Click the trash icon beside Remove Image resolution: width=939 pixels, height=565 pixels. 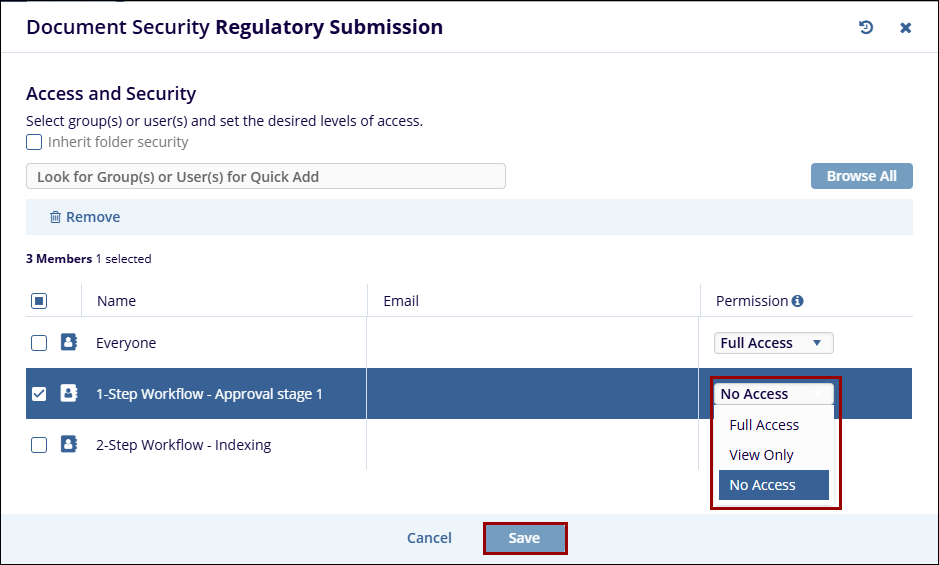(x=55, y=217)
